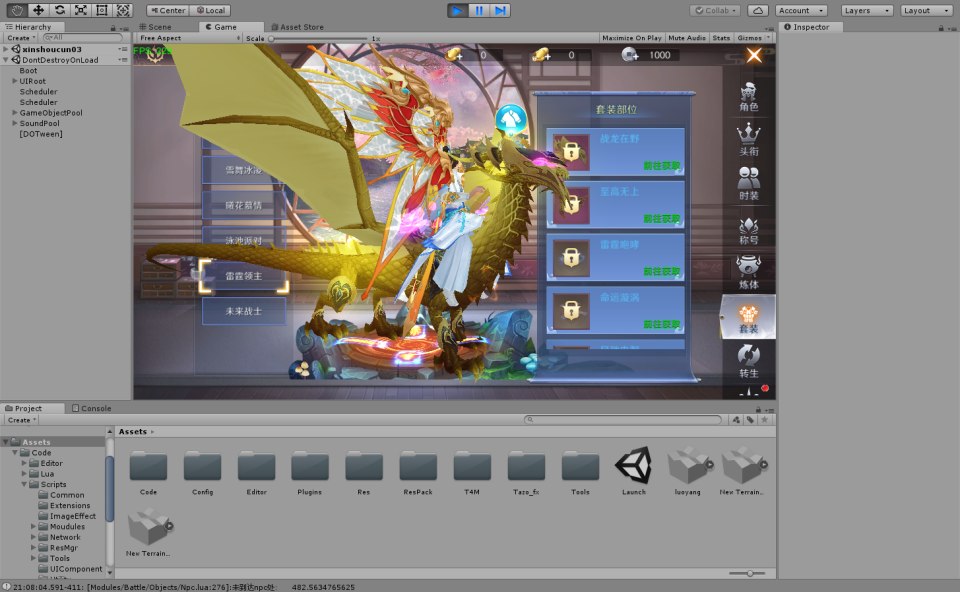Select the luoyang asset in the Assets grid
This screenshot has width=960, height=592.
pos(688,471)
